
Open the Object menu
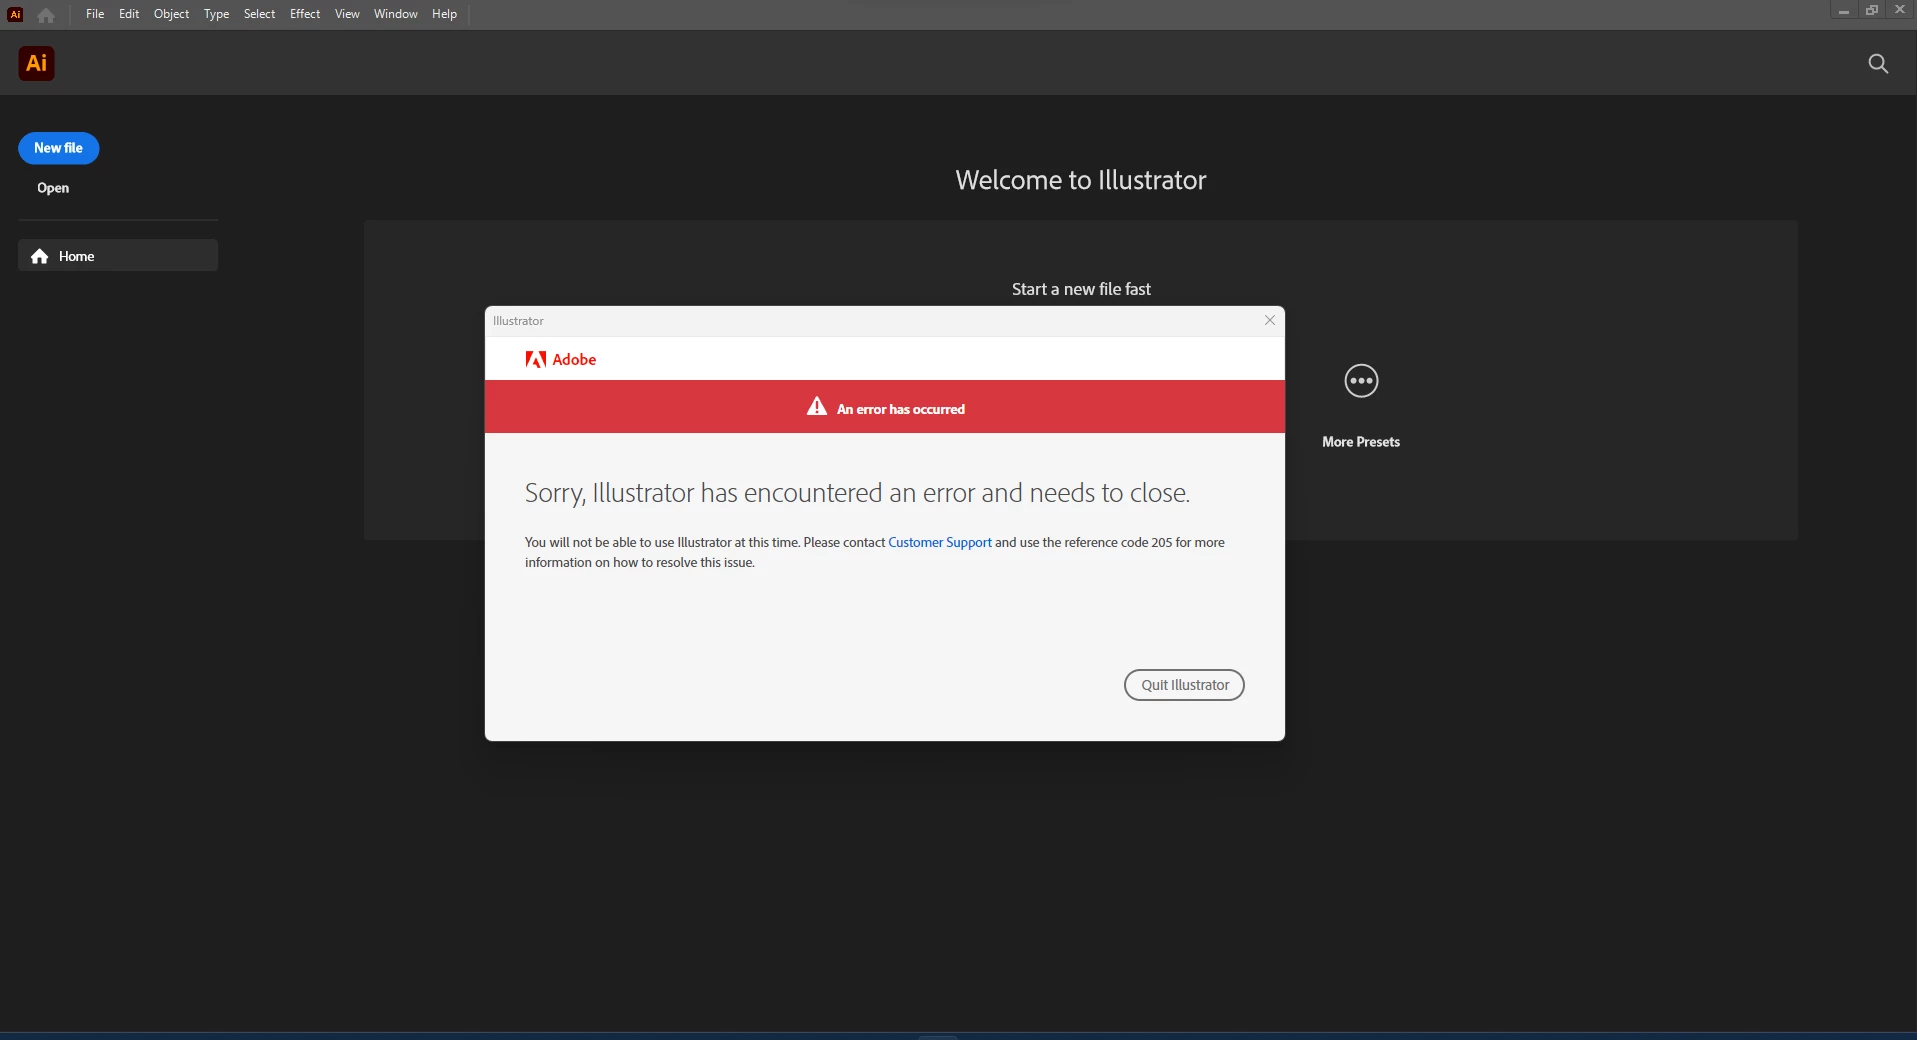(171, 14)
